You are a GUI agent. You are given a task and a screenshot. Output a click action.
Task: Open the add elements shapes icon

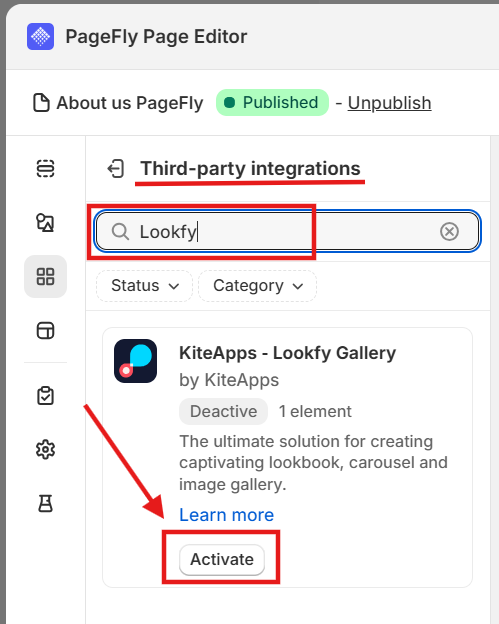(45, 222)
